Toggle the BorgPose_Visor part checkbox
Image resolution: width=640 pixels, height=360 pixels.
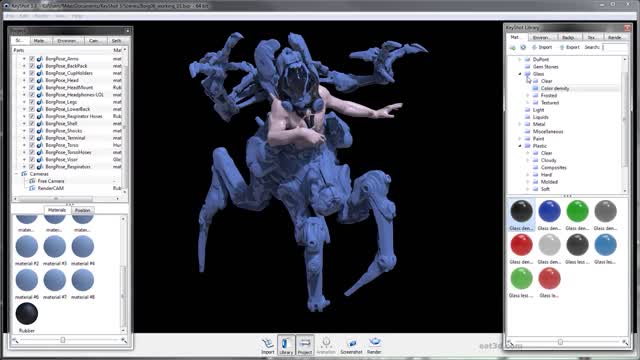click(32, 160)
